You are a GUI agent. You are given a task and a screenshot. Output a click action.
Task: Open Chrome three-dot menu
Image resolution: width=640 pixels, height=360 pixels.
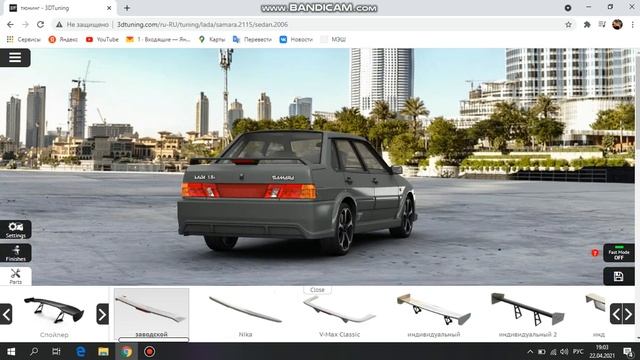(x=633, y=24)
